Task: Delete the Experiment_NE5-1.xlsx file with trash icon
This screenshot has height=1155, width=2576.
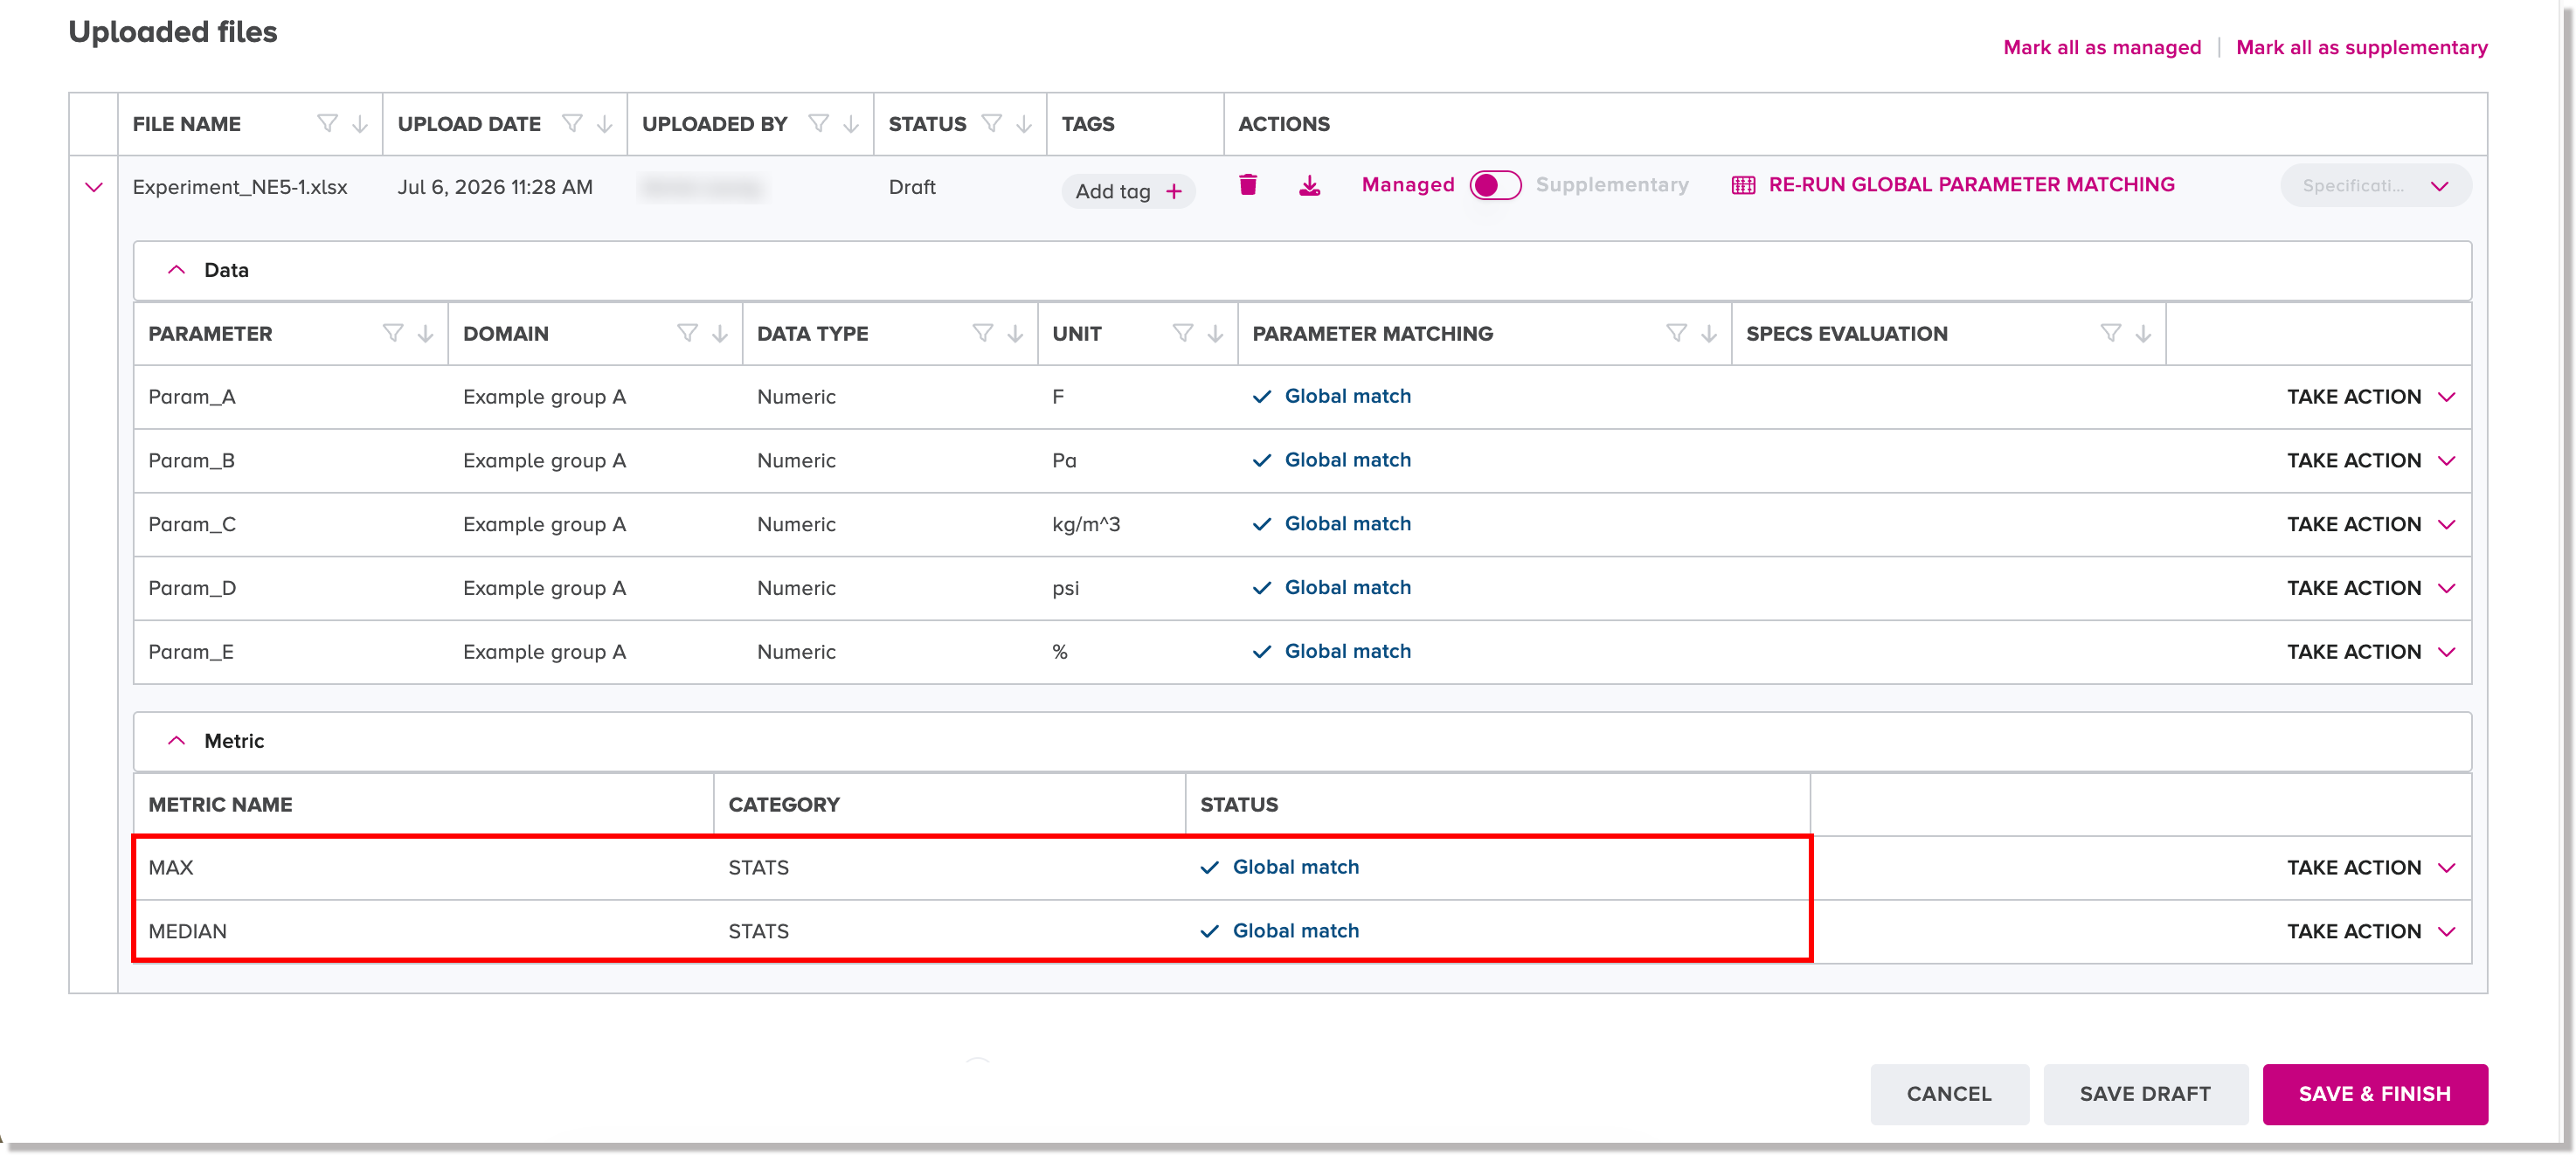Action: click(1247, 185)
